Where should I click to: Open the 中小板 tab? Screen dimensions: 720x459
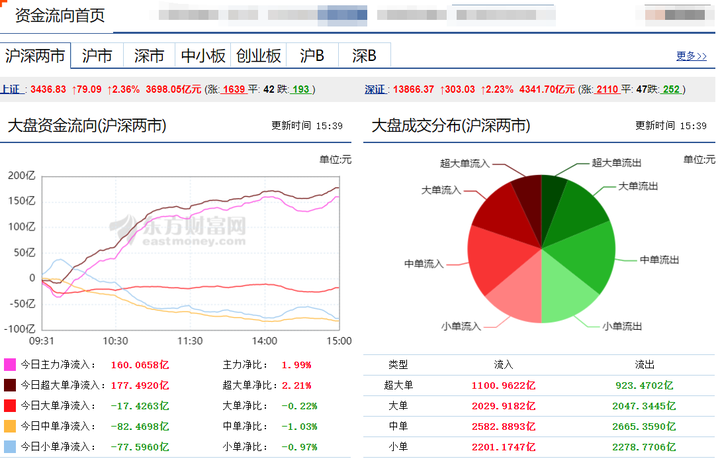coord(202,56)
